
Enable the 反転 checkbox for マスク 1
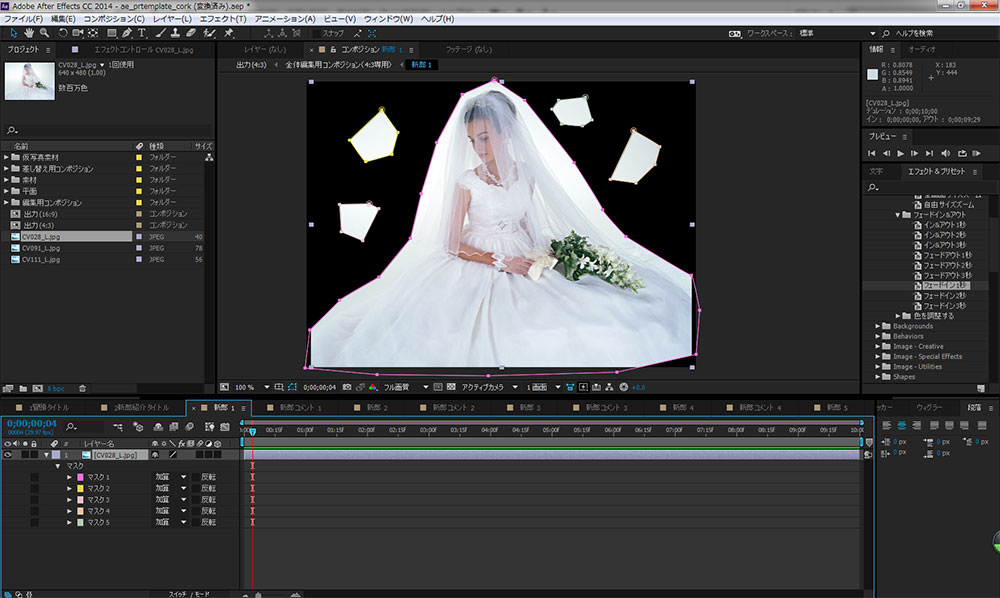click(195, 477)
